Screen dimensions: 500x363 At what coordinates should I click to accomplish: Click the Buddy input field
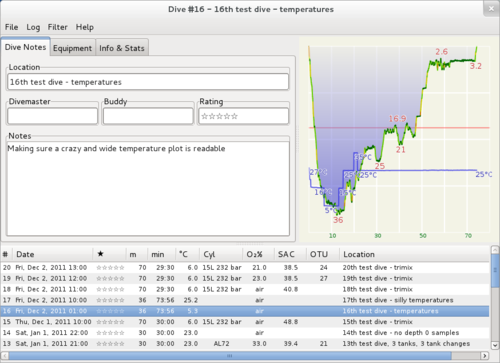pos(148,116)
